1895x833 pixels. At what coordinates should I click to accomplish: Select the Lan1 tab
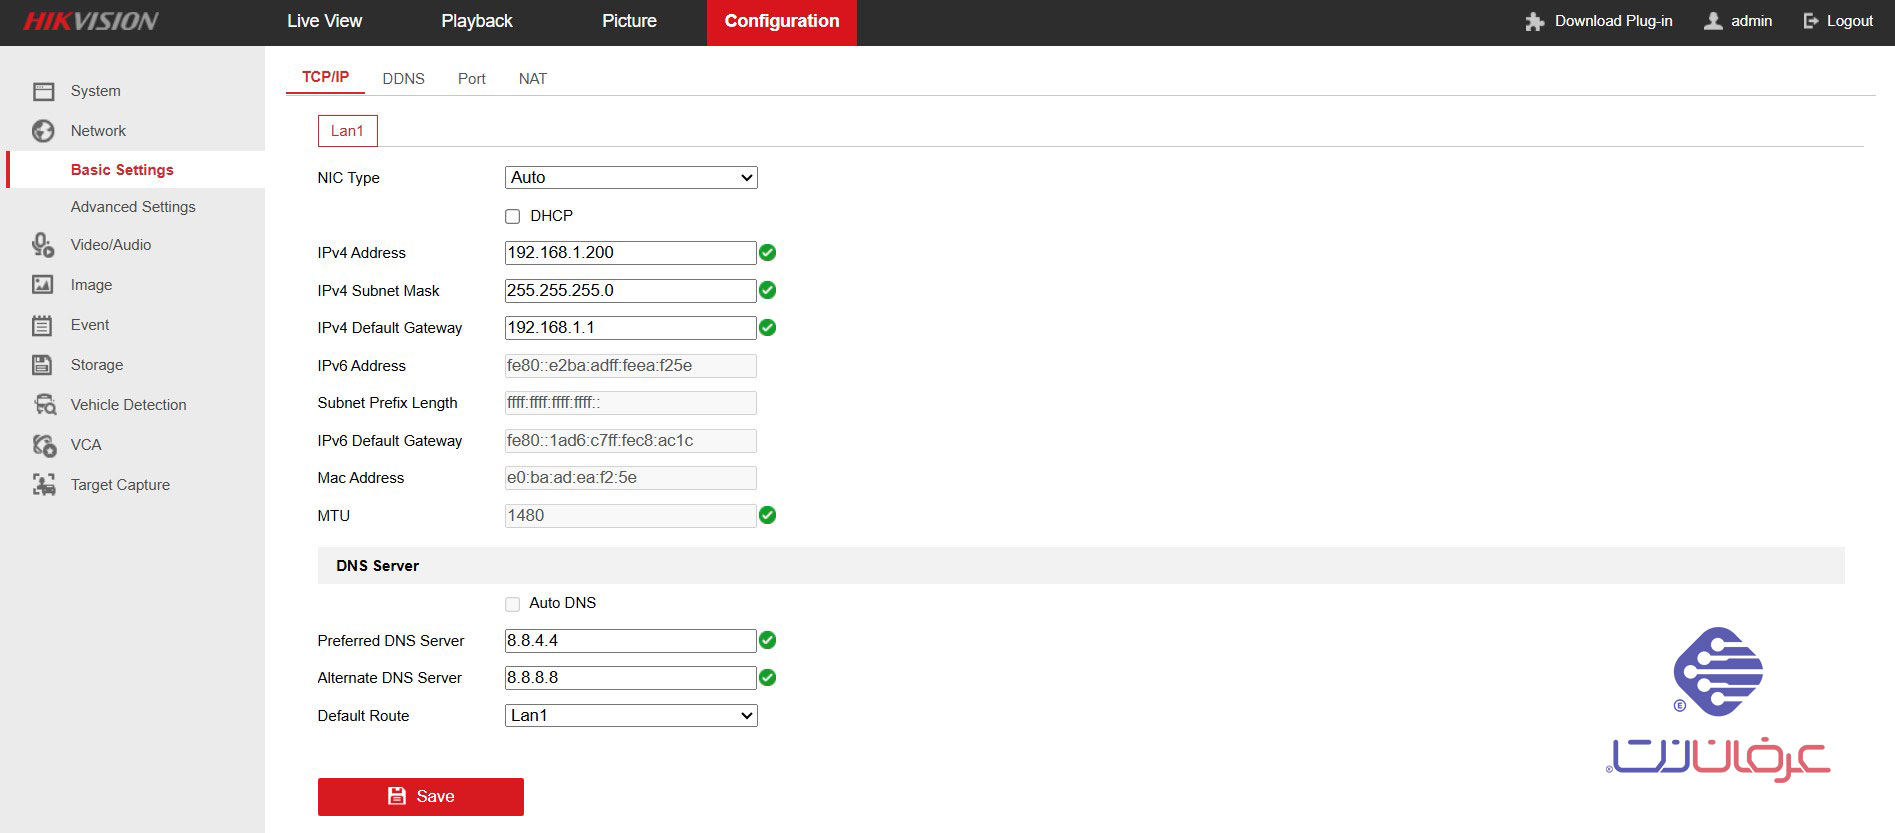[347, 131]
